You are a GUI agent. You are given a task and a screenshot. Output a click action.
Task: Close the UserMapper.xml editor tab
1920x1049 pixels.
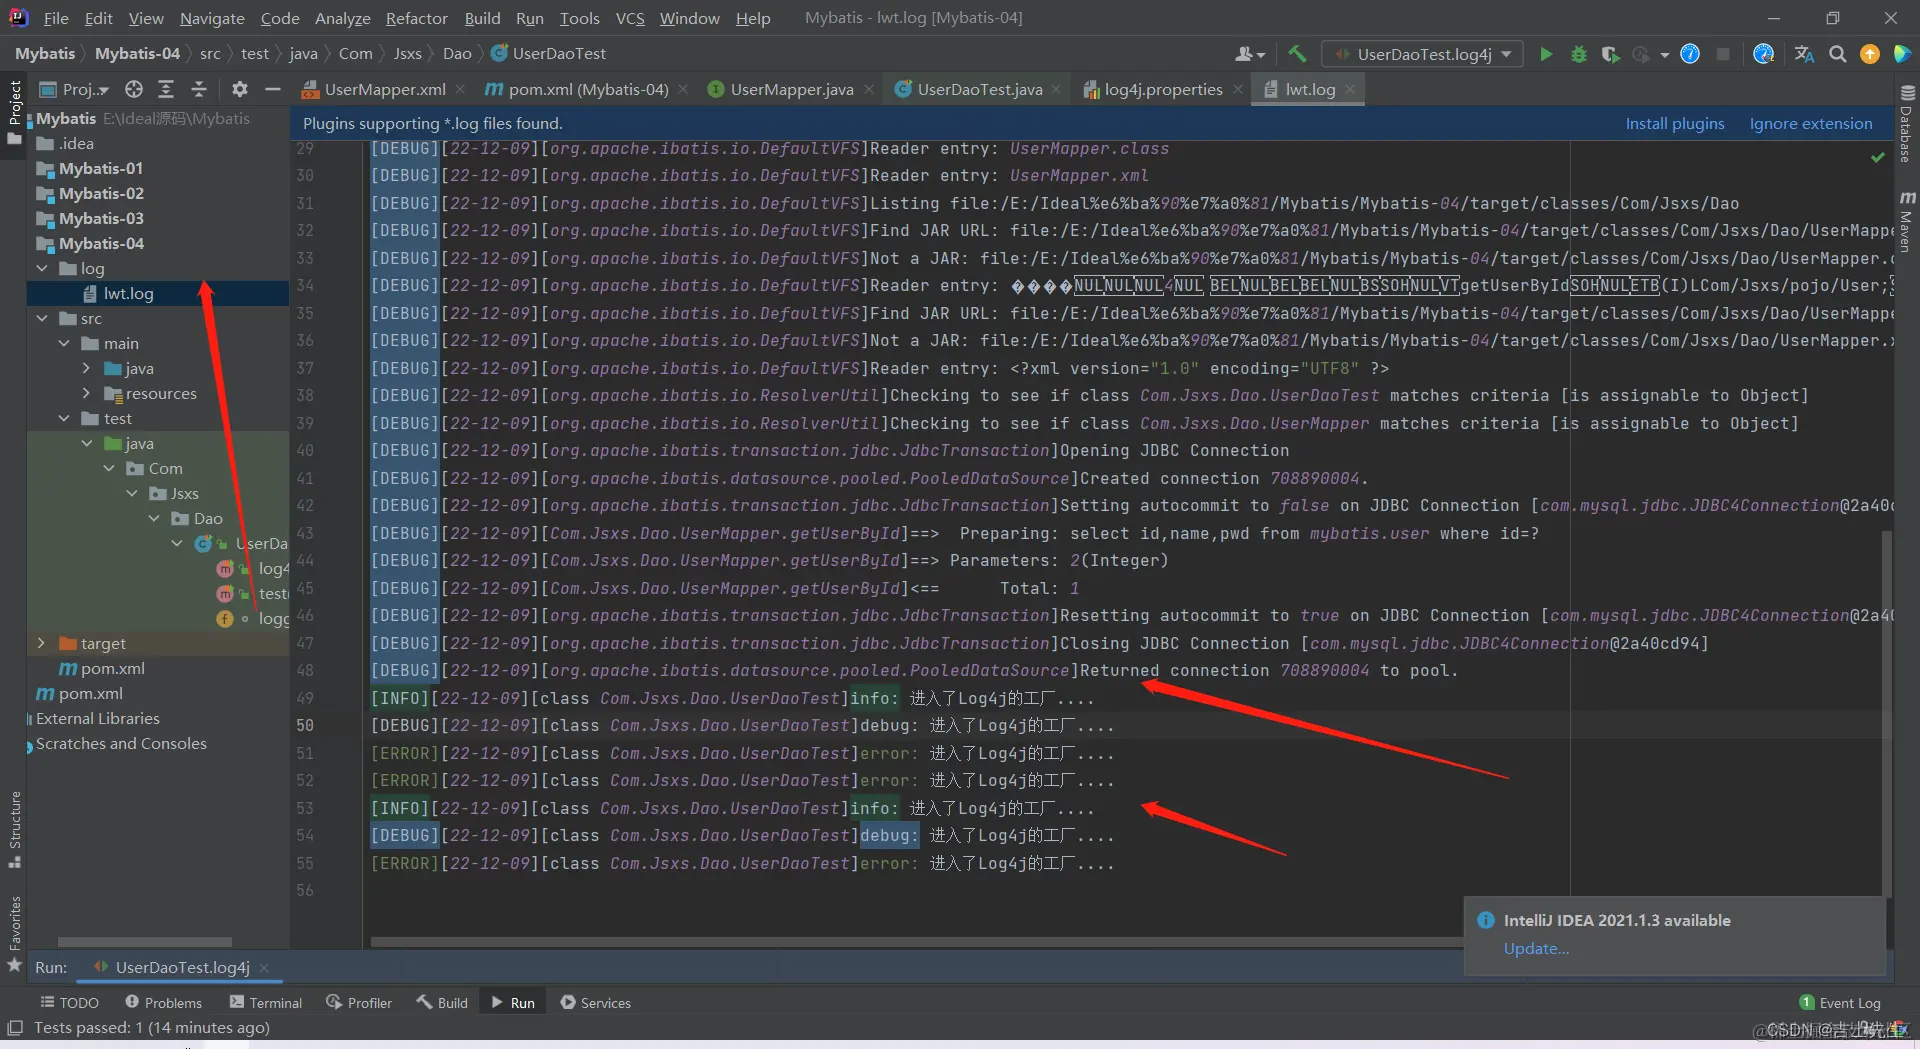pos(460,89)
